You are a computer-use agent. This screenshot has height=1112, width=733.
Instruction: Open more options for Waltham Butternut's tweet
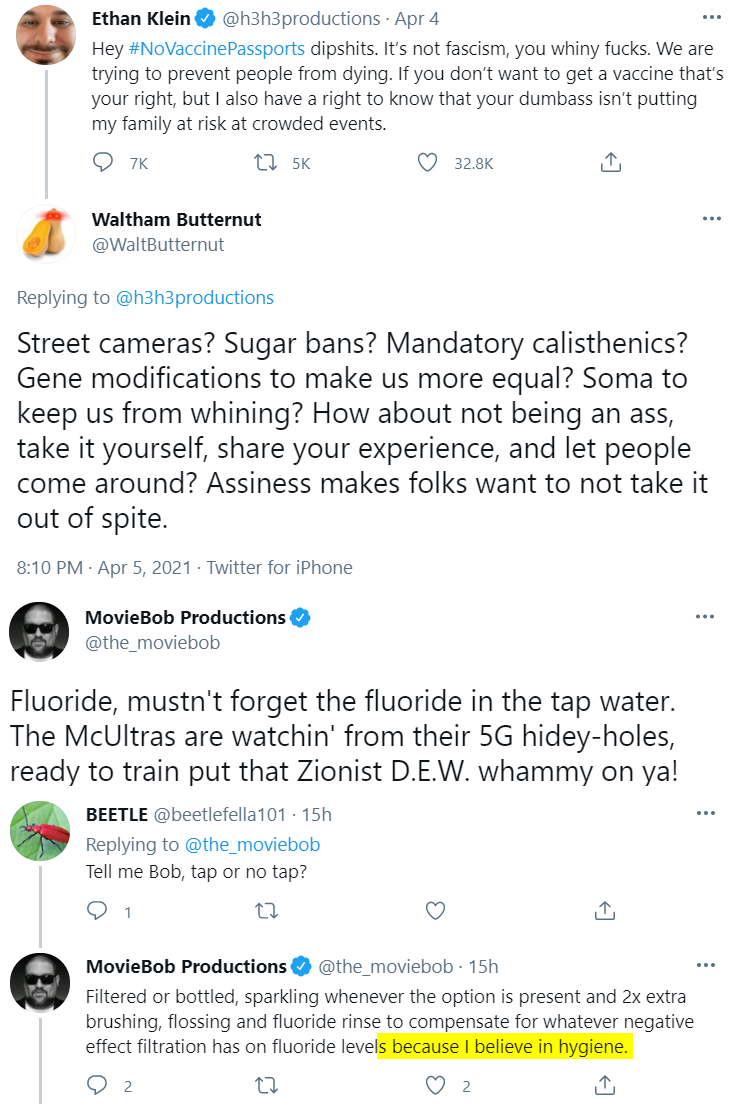[711, 218]
